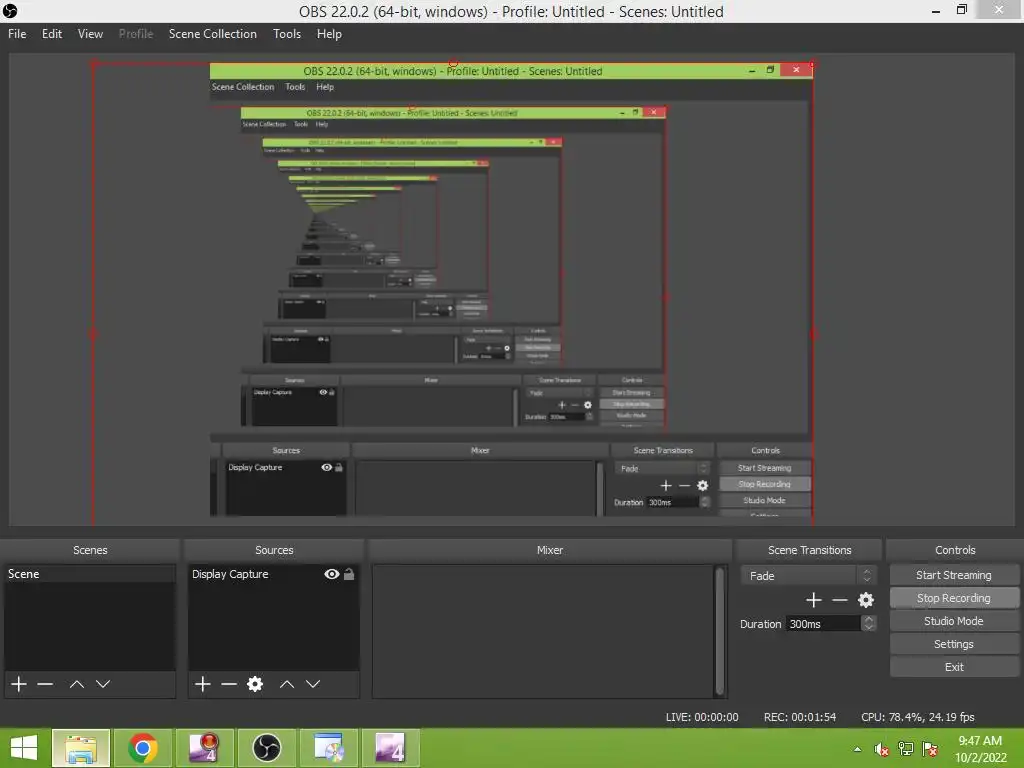Open disc media app in taskbar
This screenshot has width=1024, height=768.
point(328,748)
